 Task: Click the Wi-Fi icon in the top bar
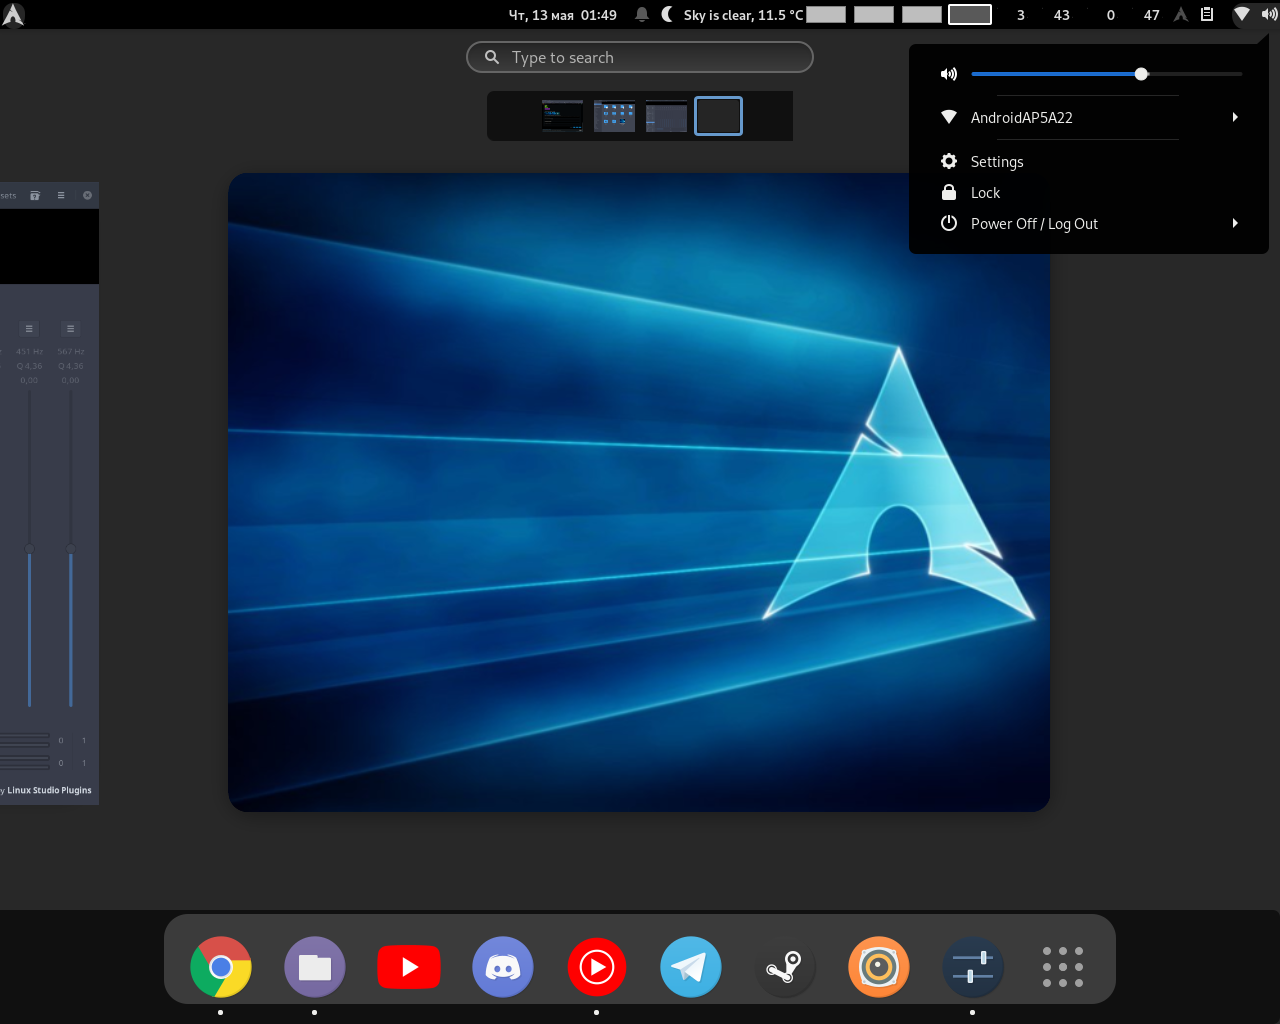coord(1241,14)
